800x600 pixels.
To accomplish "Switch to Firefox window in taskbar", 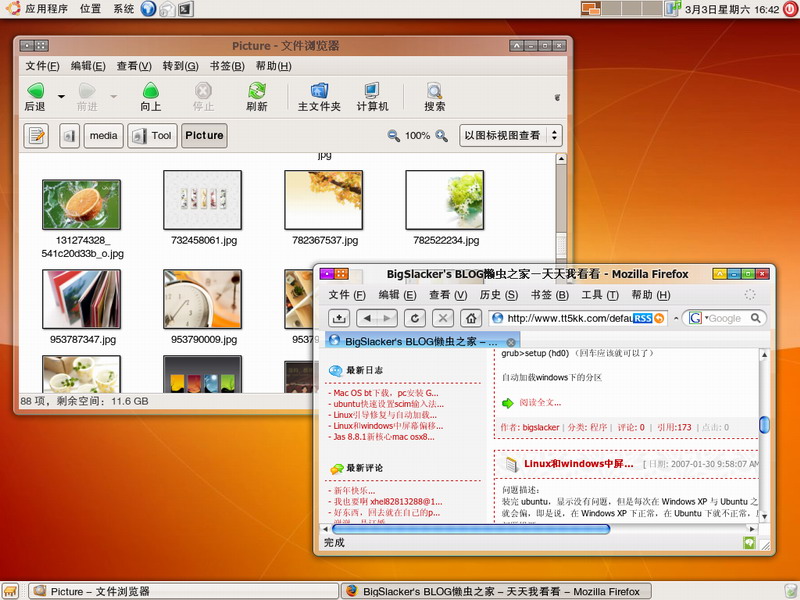I will coord(496,591).
